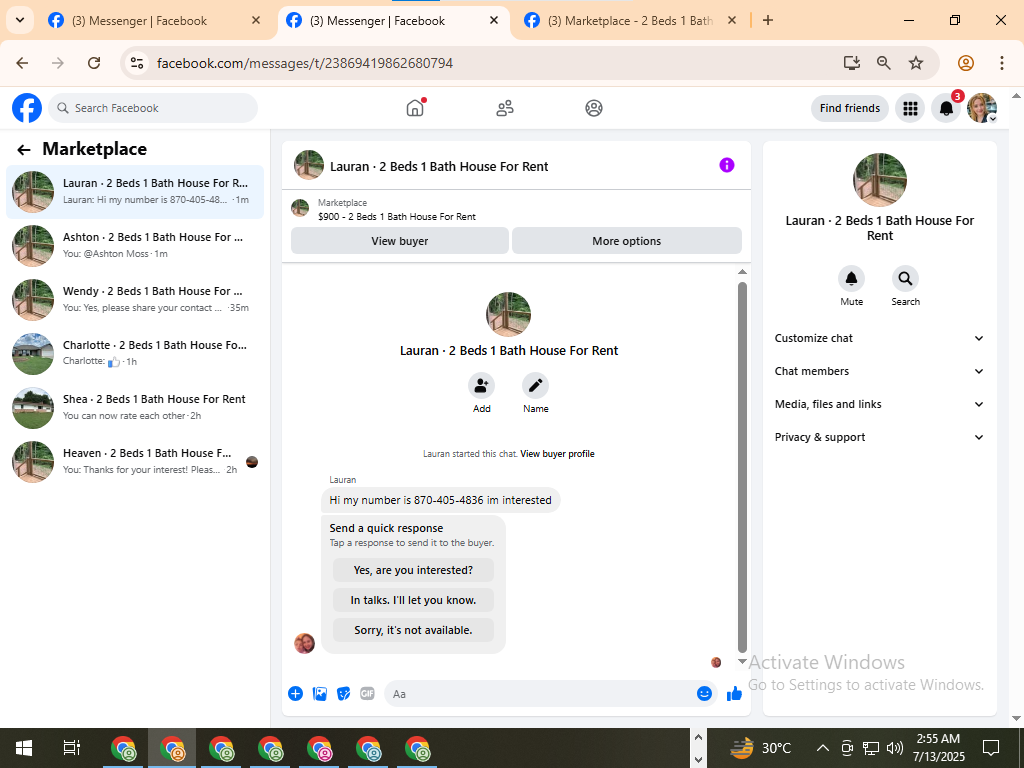1024x768 pixels.
Task: Open the emoji picker smiley icon
Action: 704,694
